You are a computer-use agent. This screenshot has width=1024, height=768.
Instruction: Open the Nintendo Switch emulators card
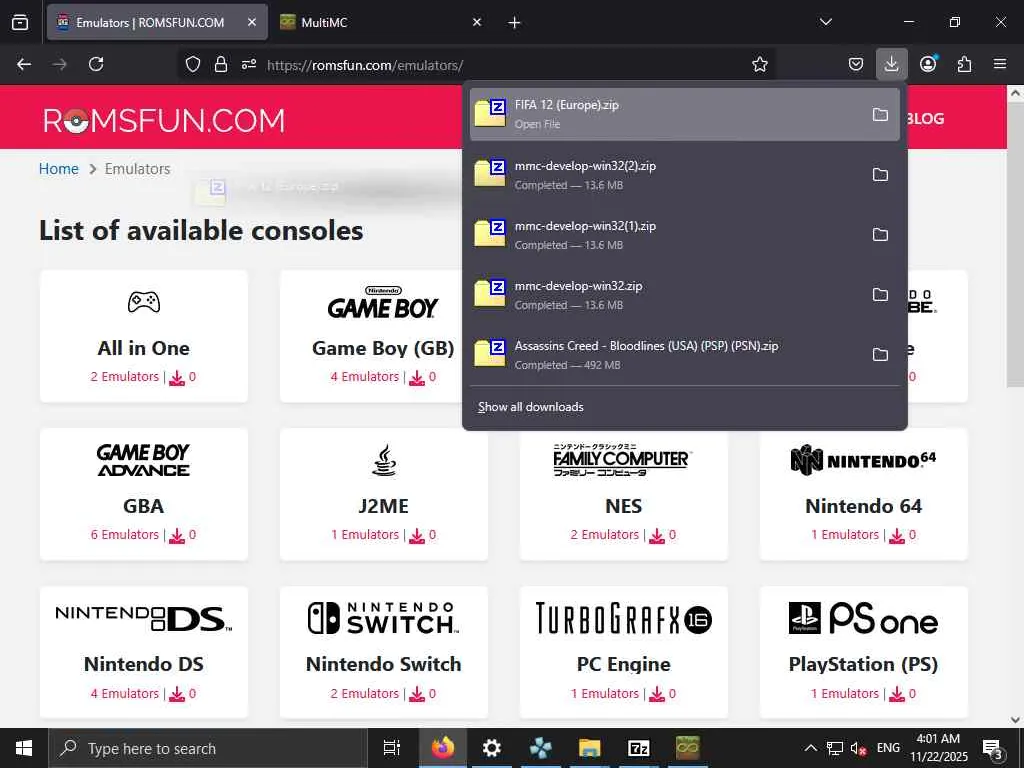[383, 652]
